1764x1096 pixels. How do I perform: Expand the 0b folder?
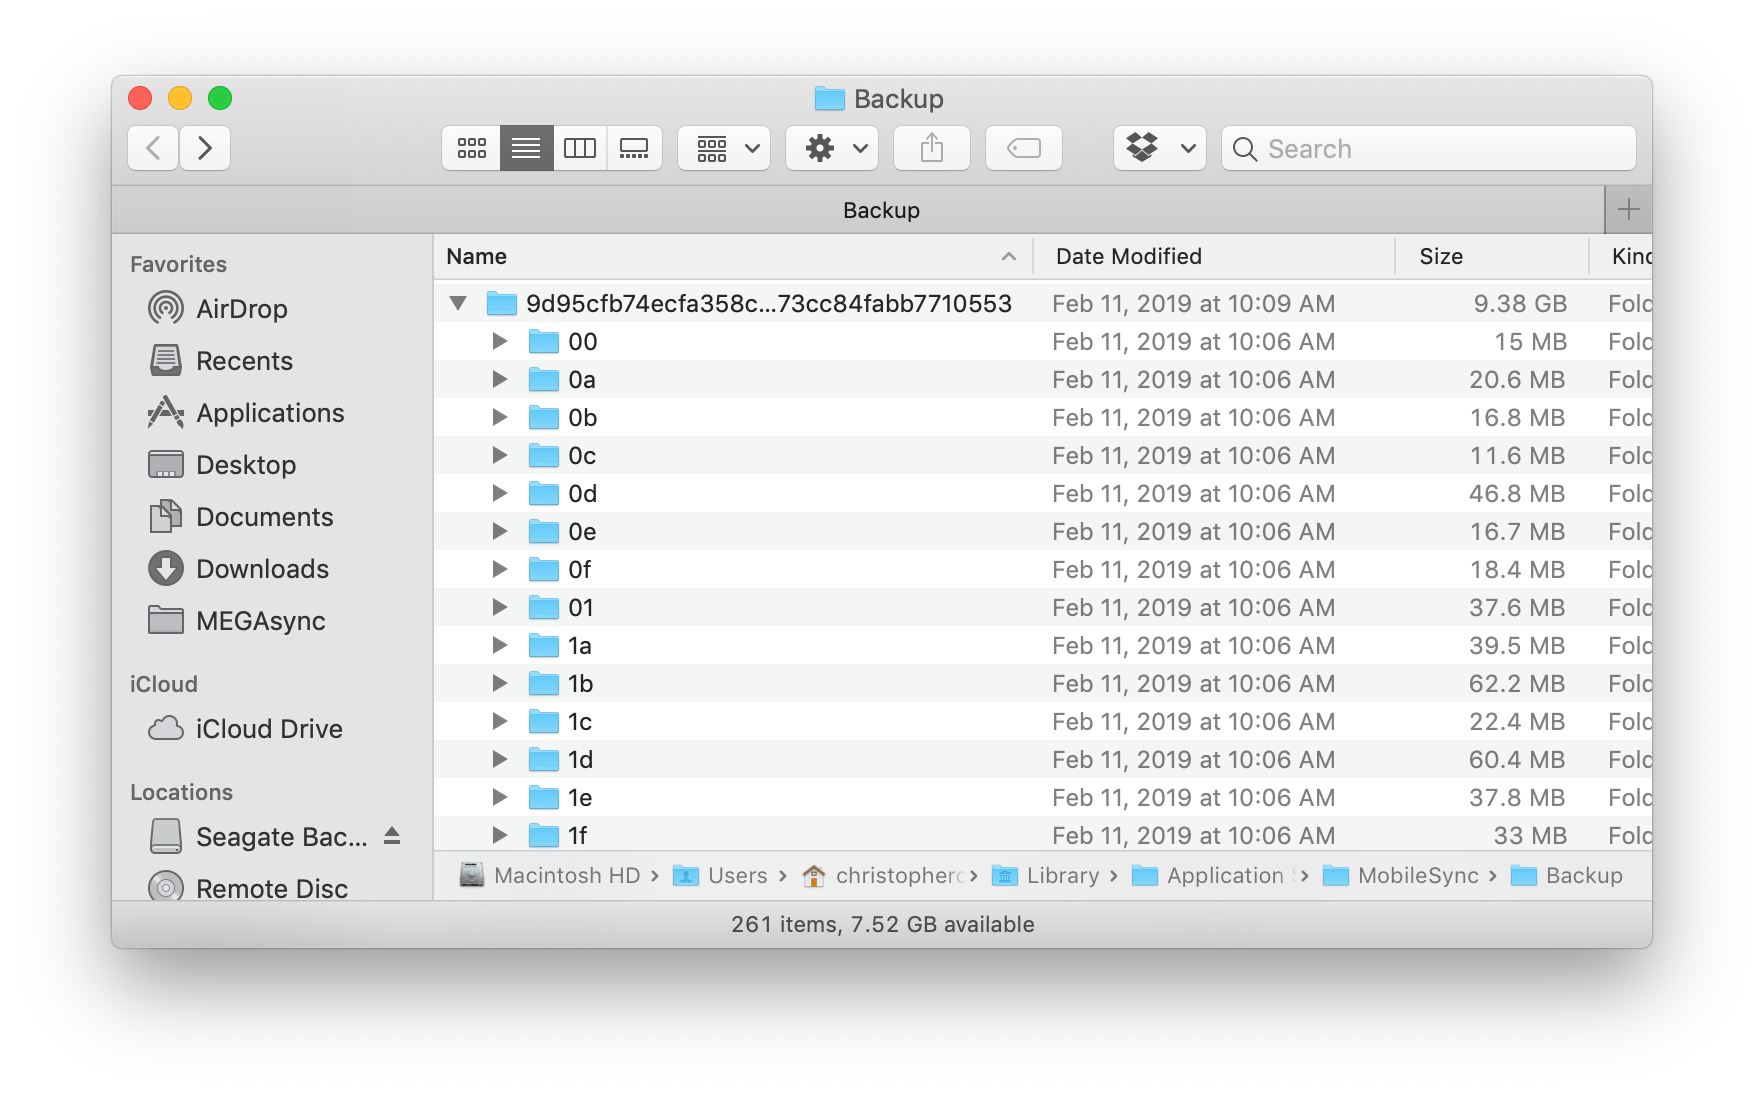tap(499, 417)
